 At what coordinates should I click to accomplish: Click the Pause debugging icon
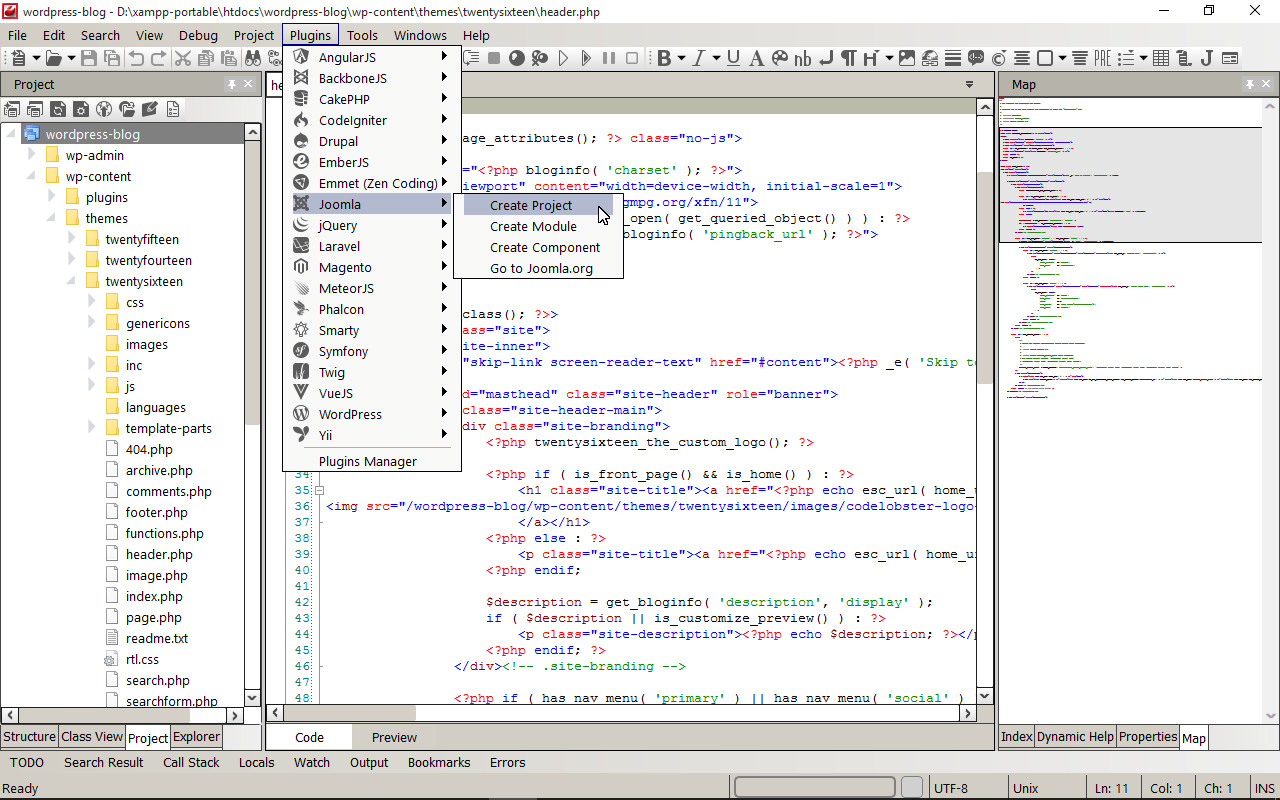point(609,59)
